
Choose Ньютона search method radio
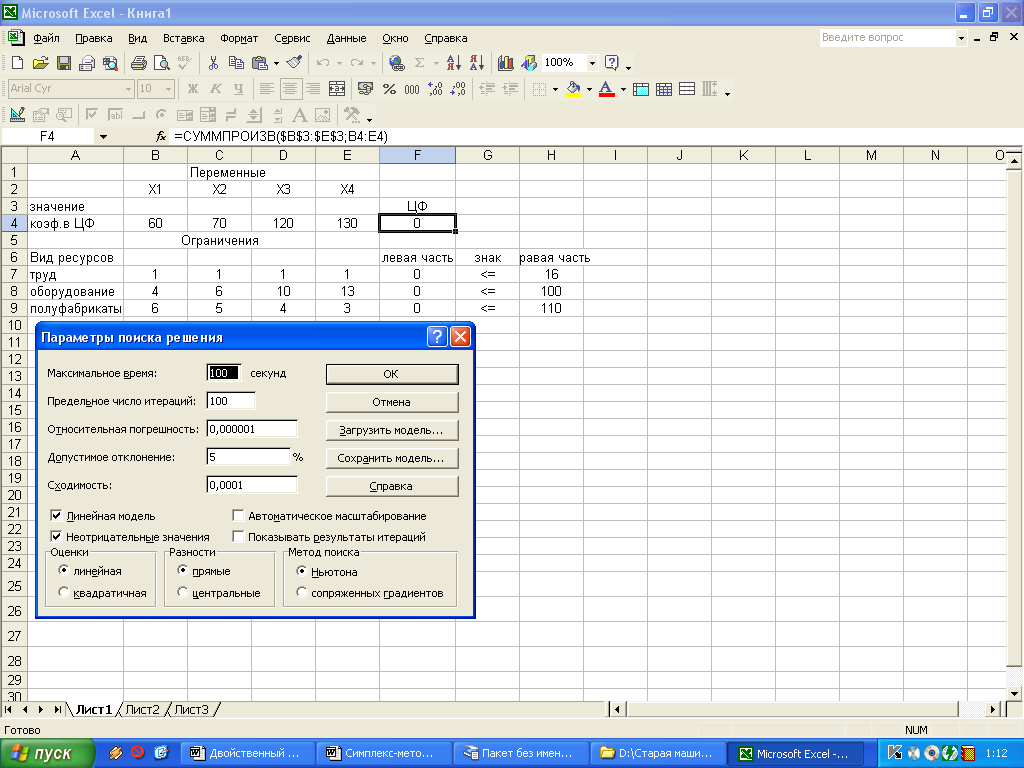point(301,571)
